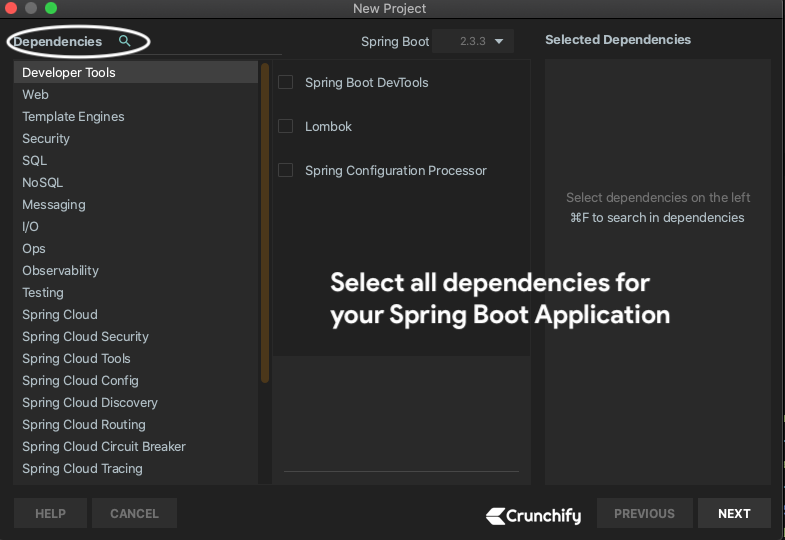
Task: Click the dependencies search magnifier icon
Action: [125, 41]
